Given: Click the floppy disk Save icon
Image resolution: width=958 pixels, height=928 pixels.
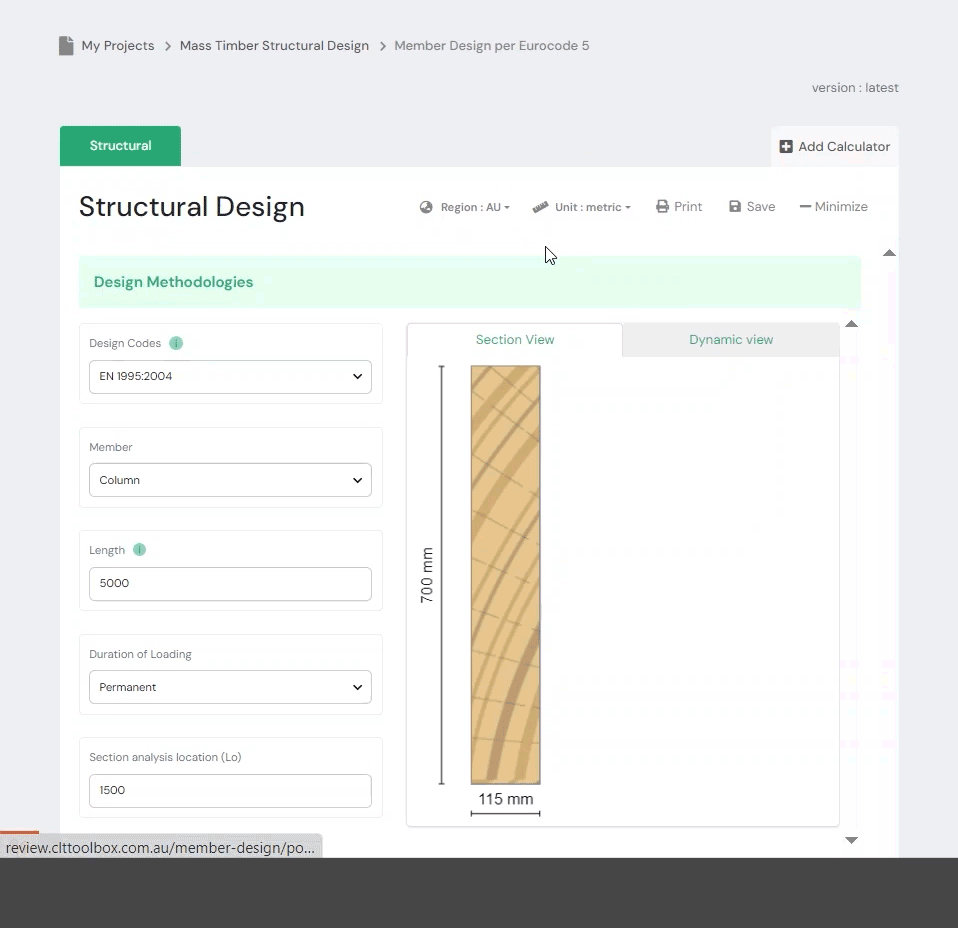Looking at the screenshot, I should 735,206.
